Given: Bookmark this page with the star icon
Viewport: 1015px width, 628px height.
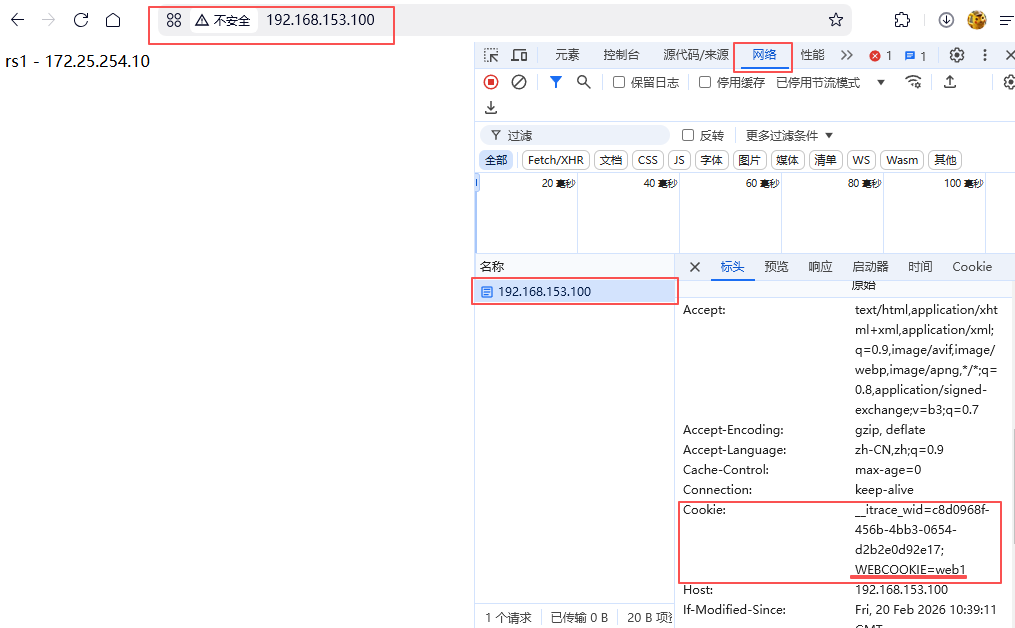Looking at the screenshot, I should pyautogui.click(x=836, y=20).
